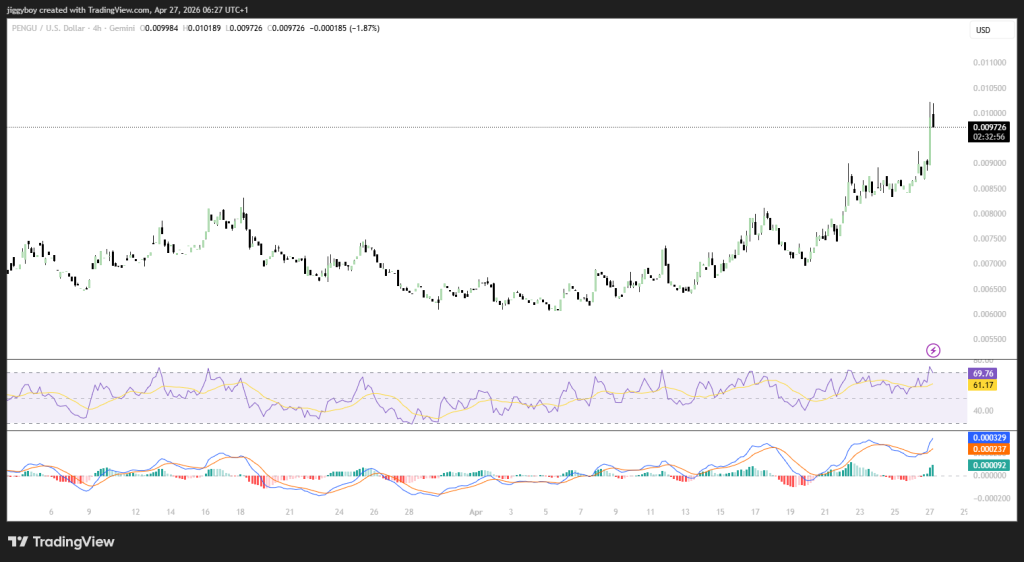Click the 0.006000 price scale label
Viewport: 1024px width, 562px height.
pyautogui.click(x=989, y=314)
